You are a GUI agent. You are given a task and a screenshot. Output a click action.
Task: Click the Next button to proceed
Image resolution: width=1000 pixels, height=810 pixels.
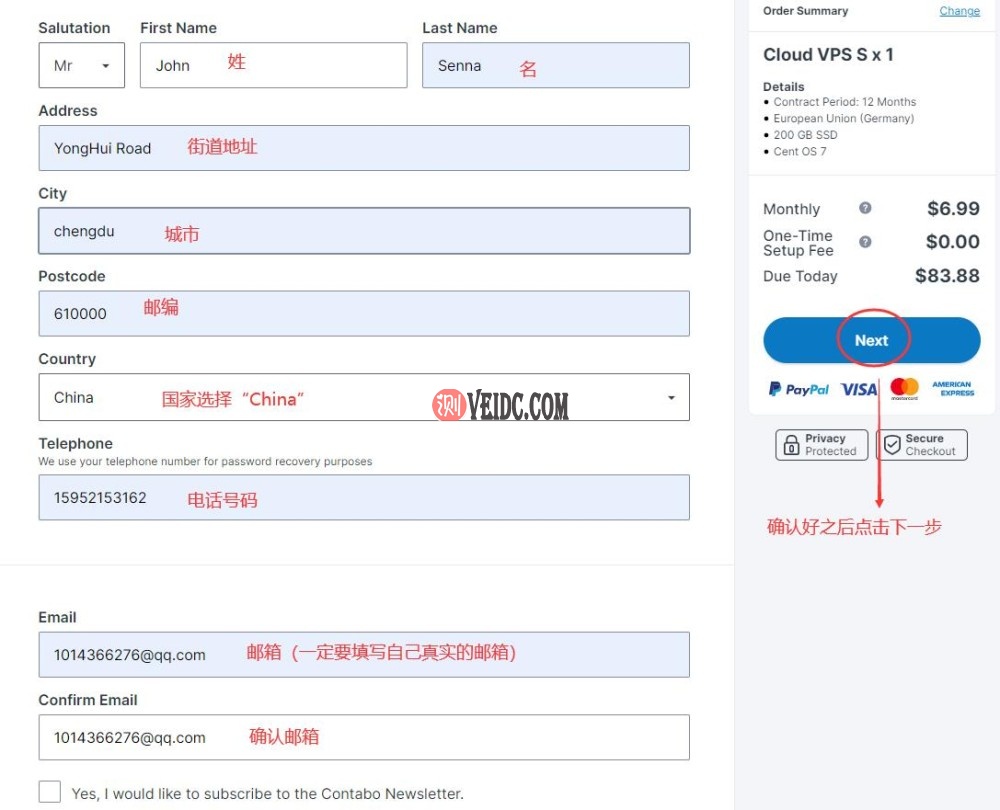871,340
